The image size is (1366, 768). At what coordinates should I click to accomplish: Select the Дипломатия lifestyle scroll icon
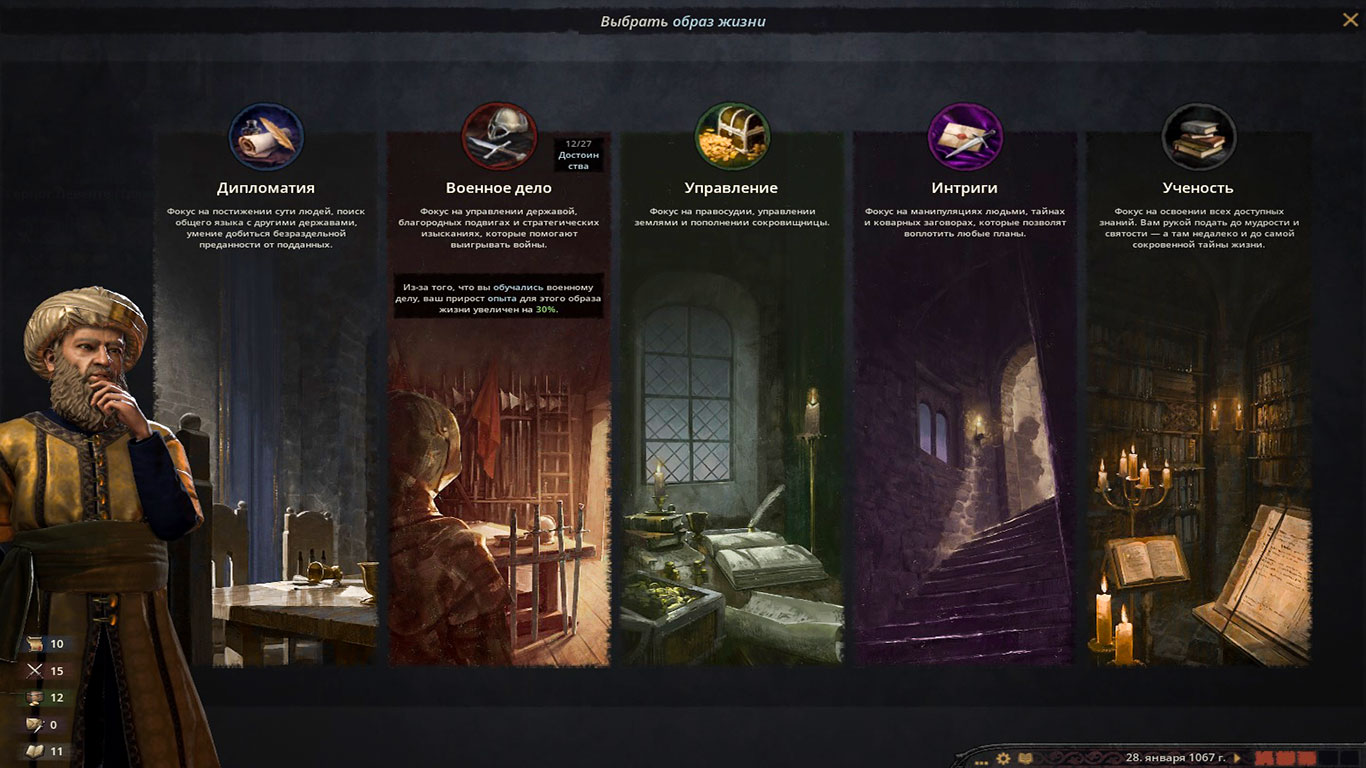click(266, 138)
